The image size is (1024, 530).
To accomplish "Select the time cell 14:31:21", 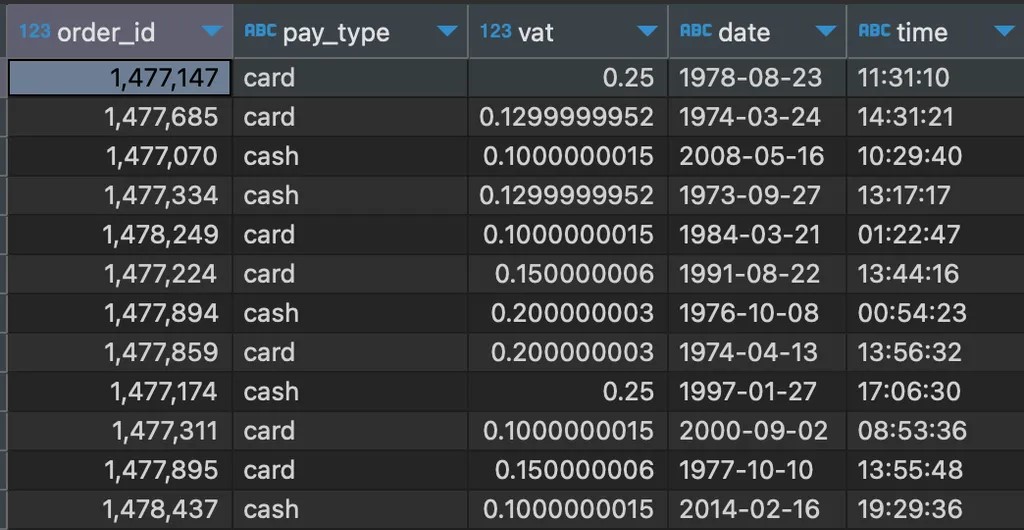I will [935, 117].
